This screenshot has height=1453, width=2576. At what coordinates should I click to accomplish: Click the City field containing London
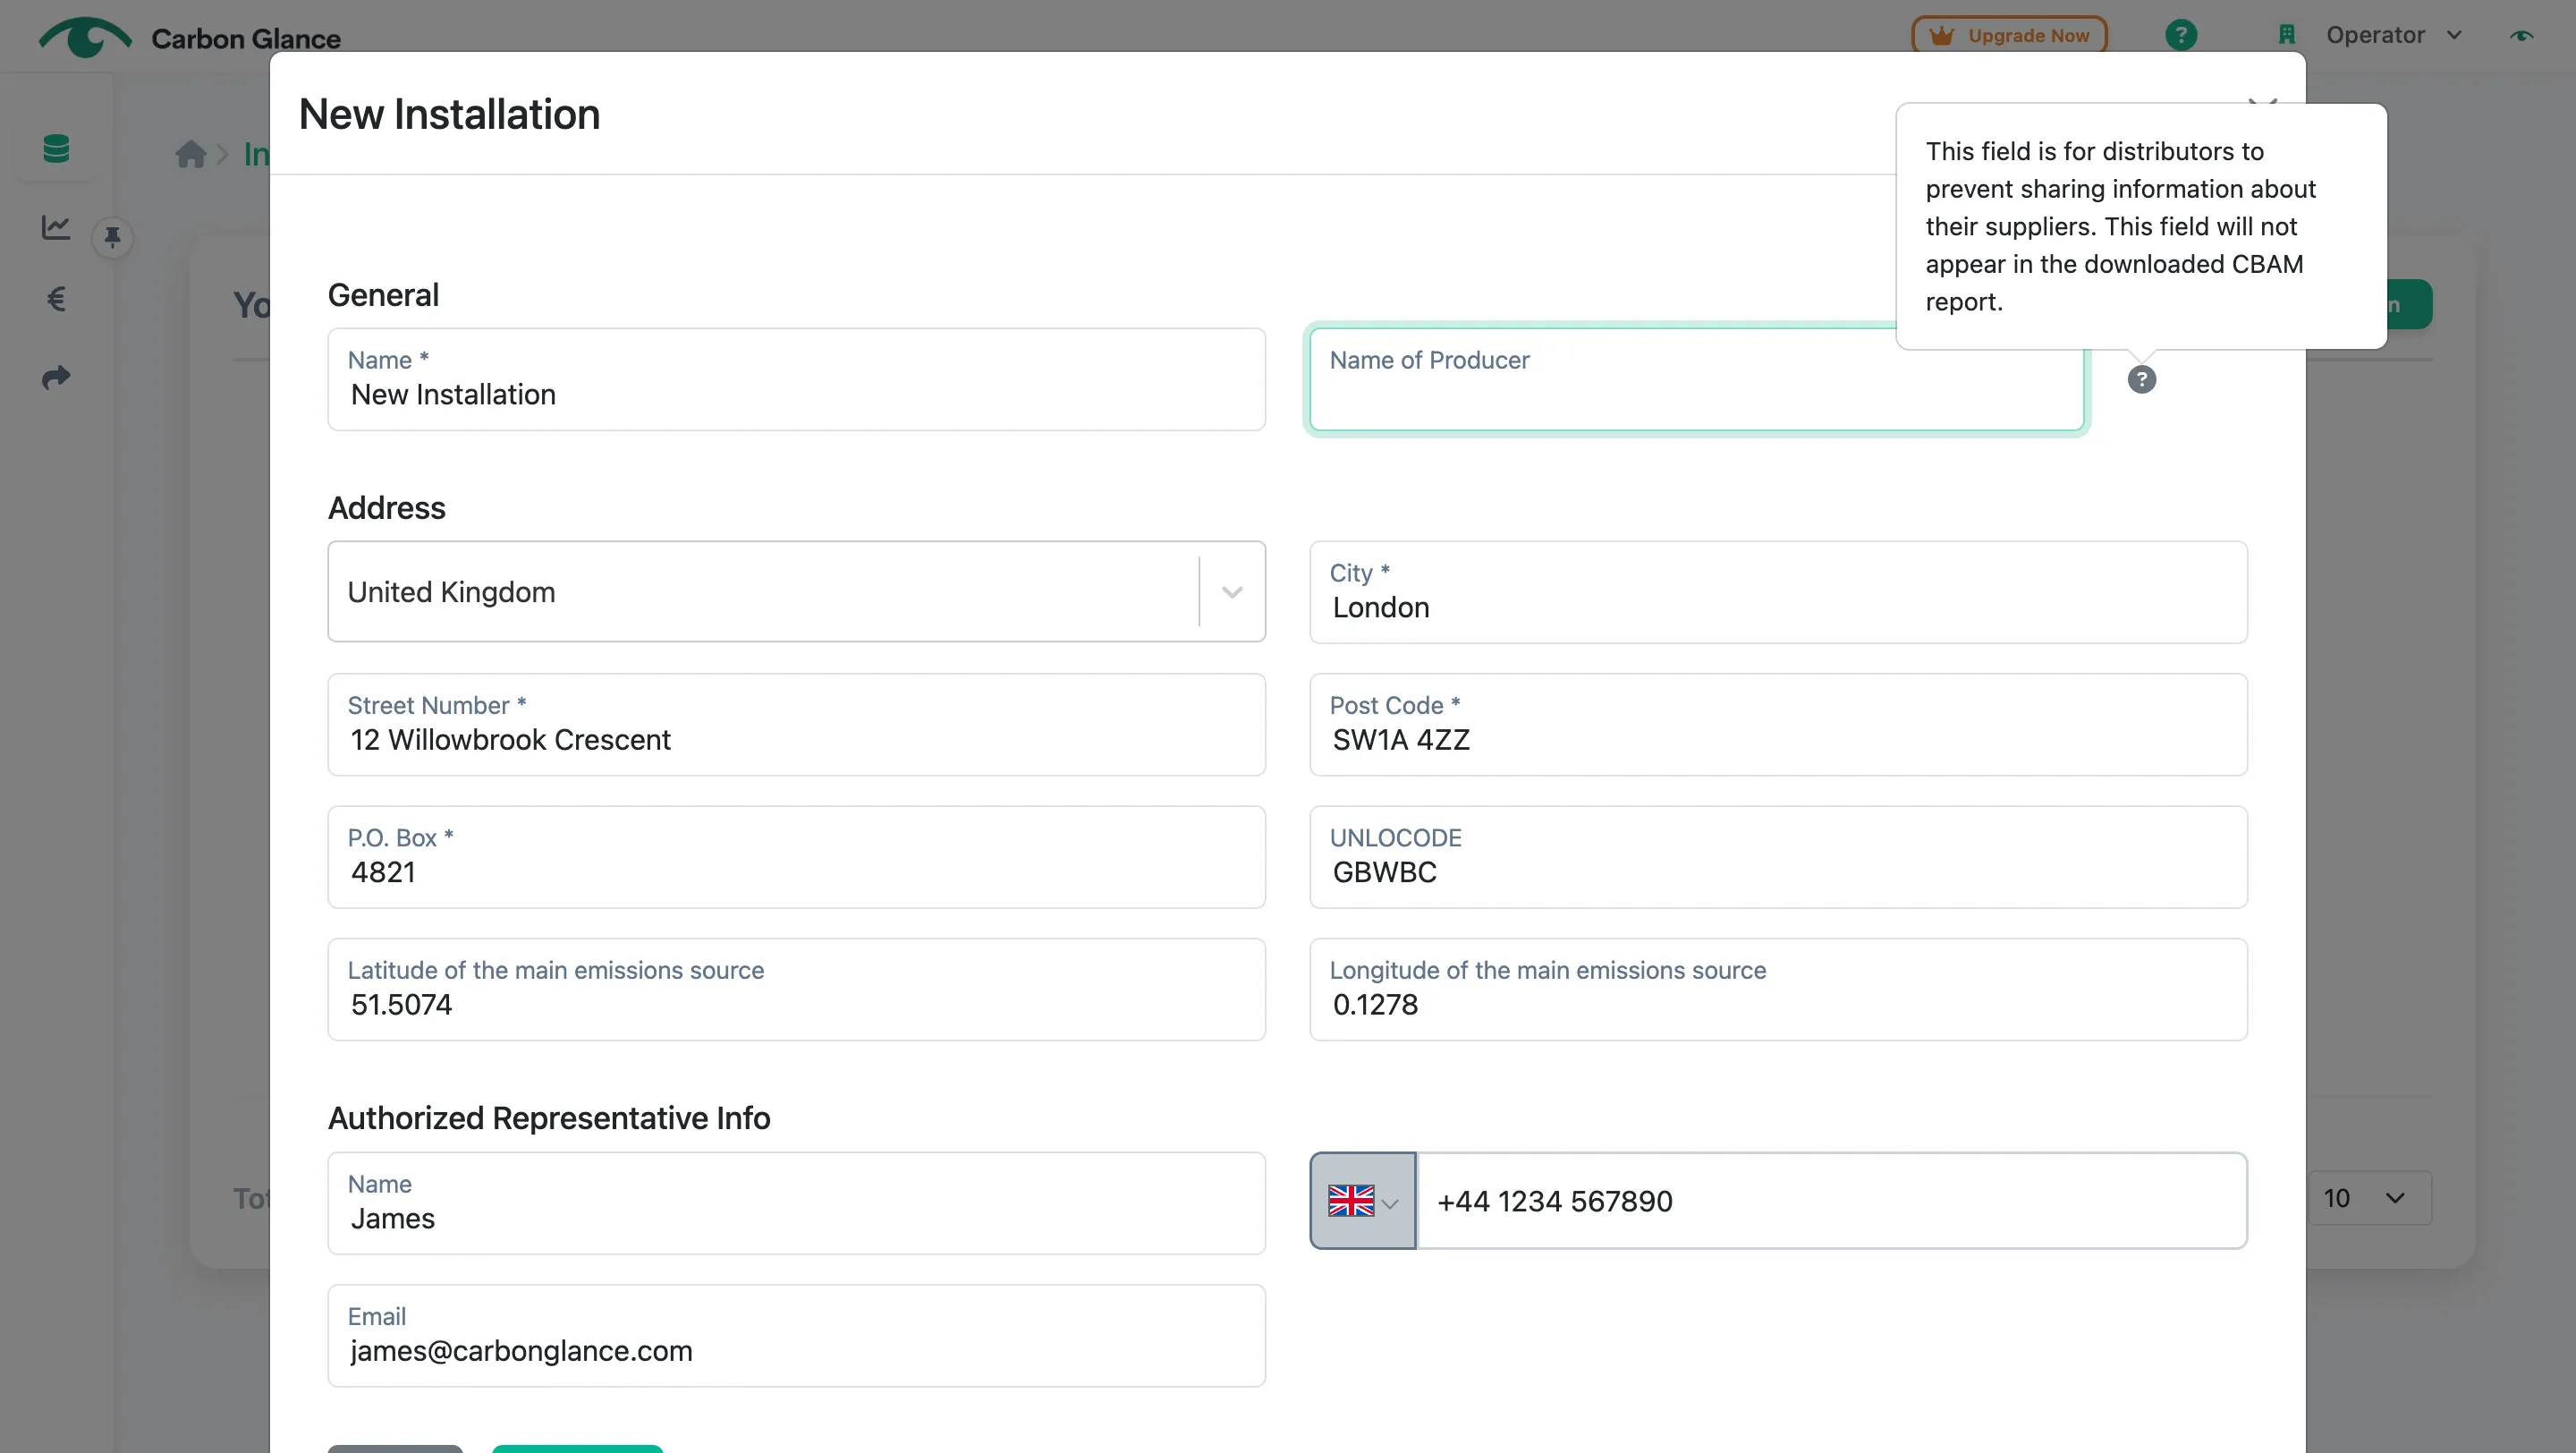coord(1778,592)
